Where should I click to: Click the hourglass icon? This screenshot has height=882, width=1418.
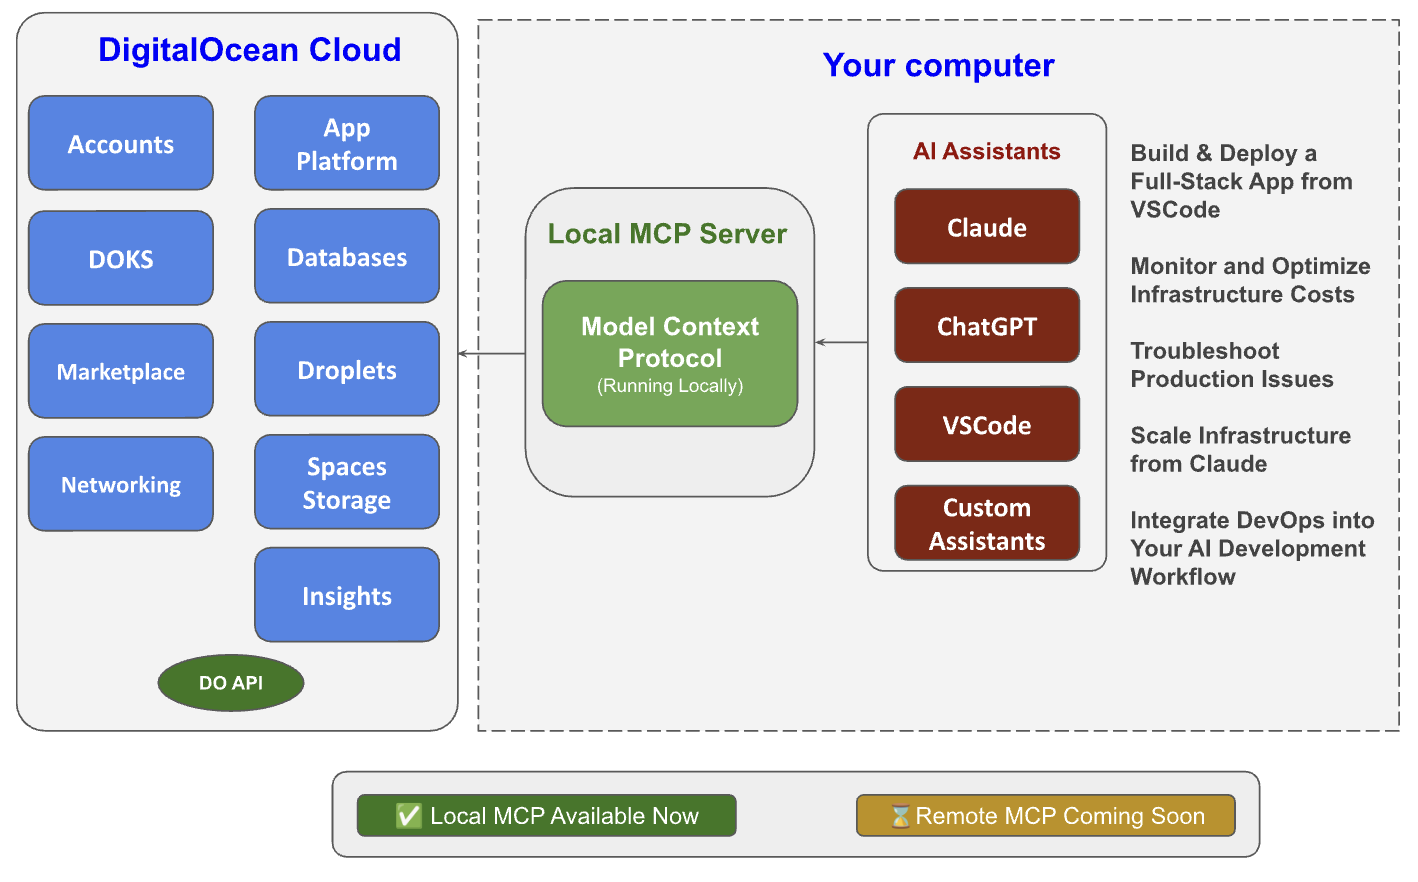point(900,816)
